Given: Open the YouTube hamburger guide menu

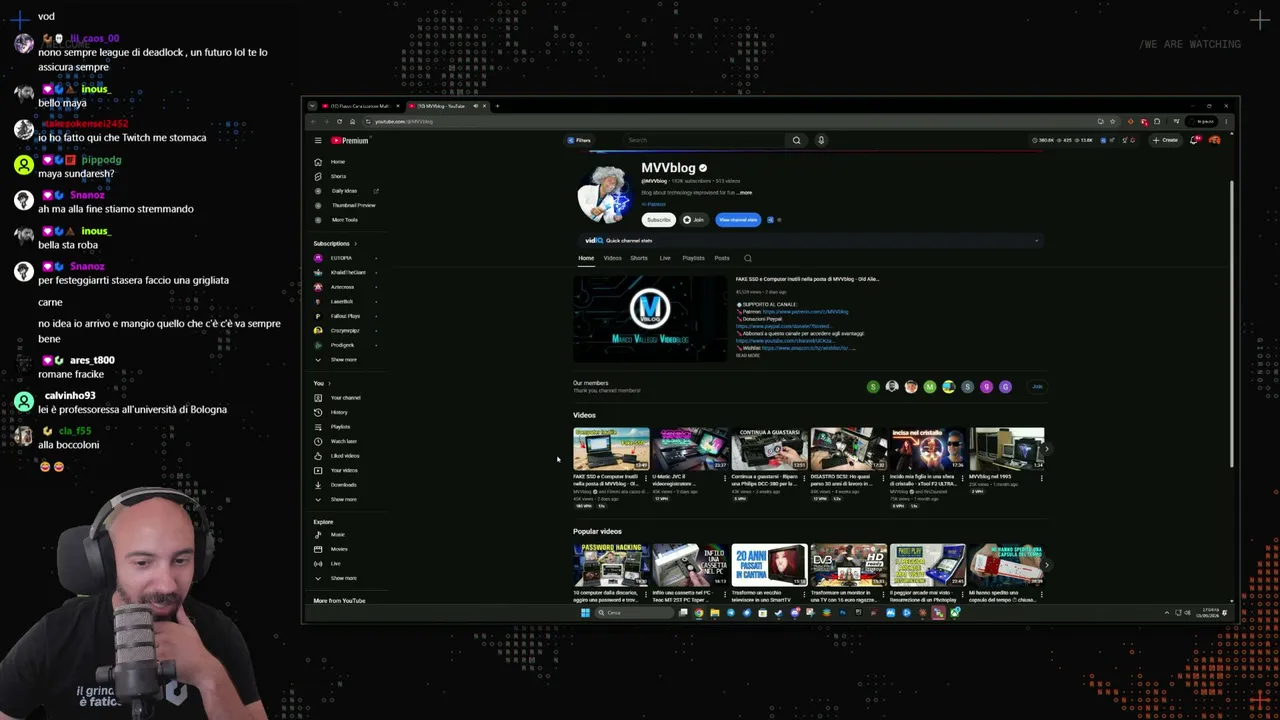Looking at the screenshot, I should (x=318, y=140).
